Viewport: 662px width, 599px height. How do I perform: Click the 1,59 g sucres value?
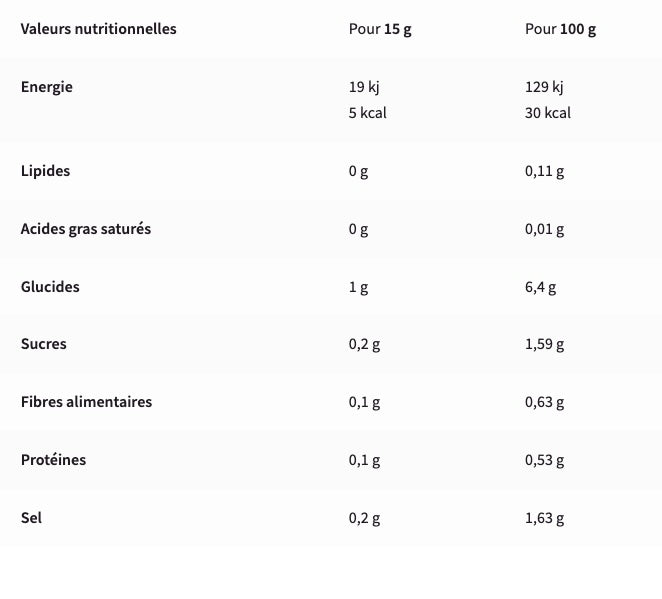click(544, 345)
